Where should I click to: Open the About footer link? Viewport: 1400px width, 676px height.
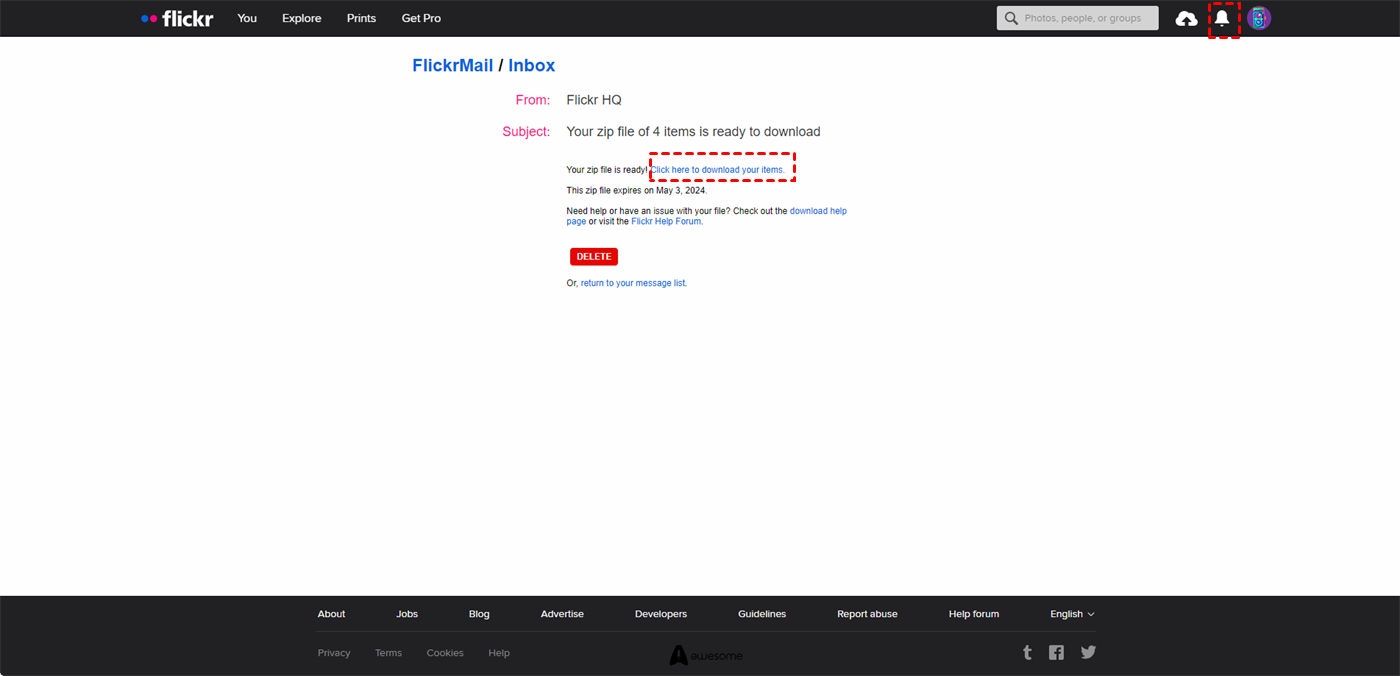tap(331, 614)
